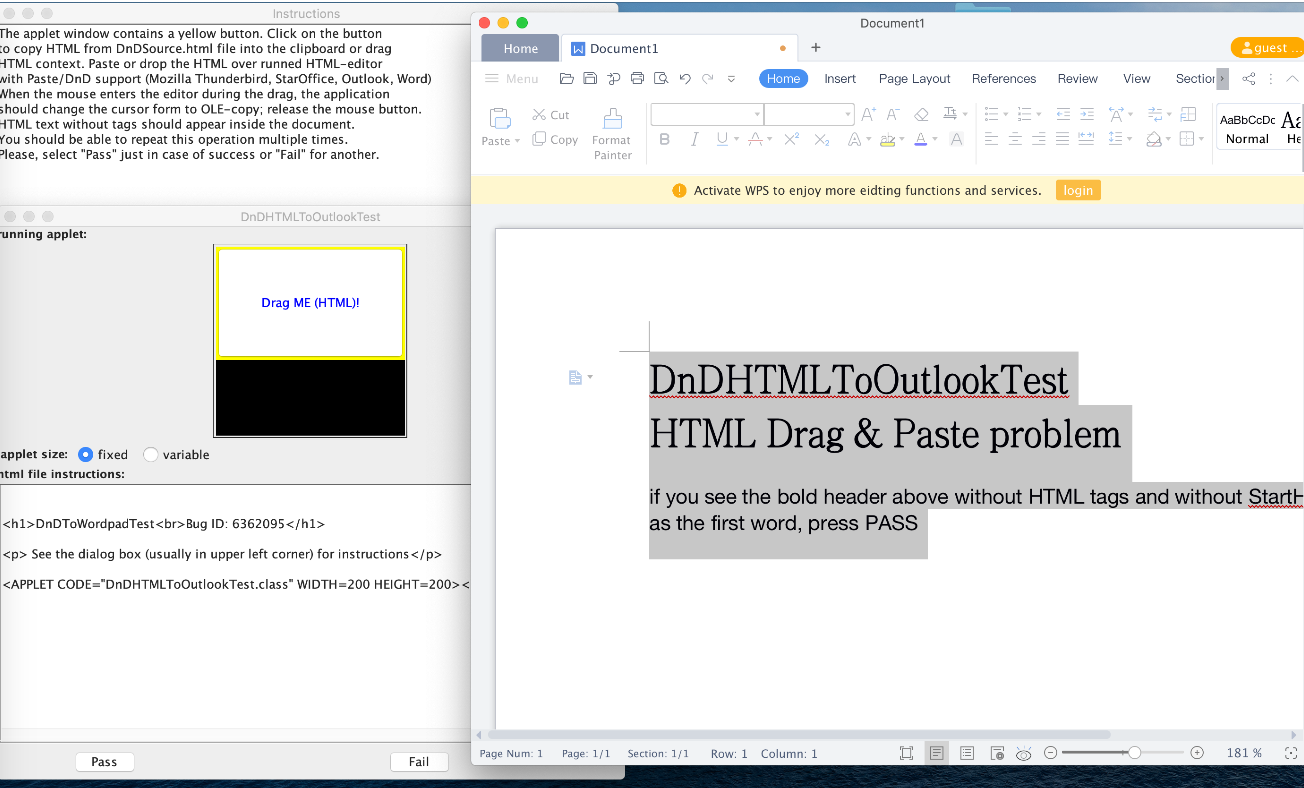The width and height of the screenshot is (1304, 788).
Task: Click the superscript icon
Action: (x=791, y=140)
